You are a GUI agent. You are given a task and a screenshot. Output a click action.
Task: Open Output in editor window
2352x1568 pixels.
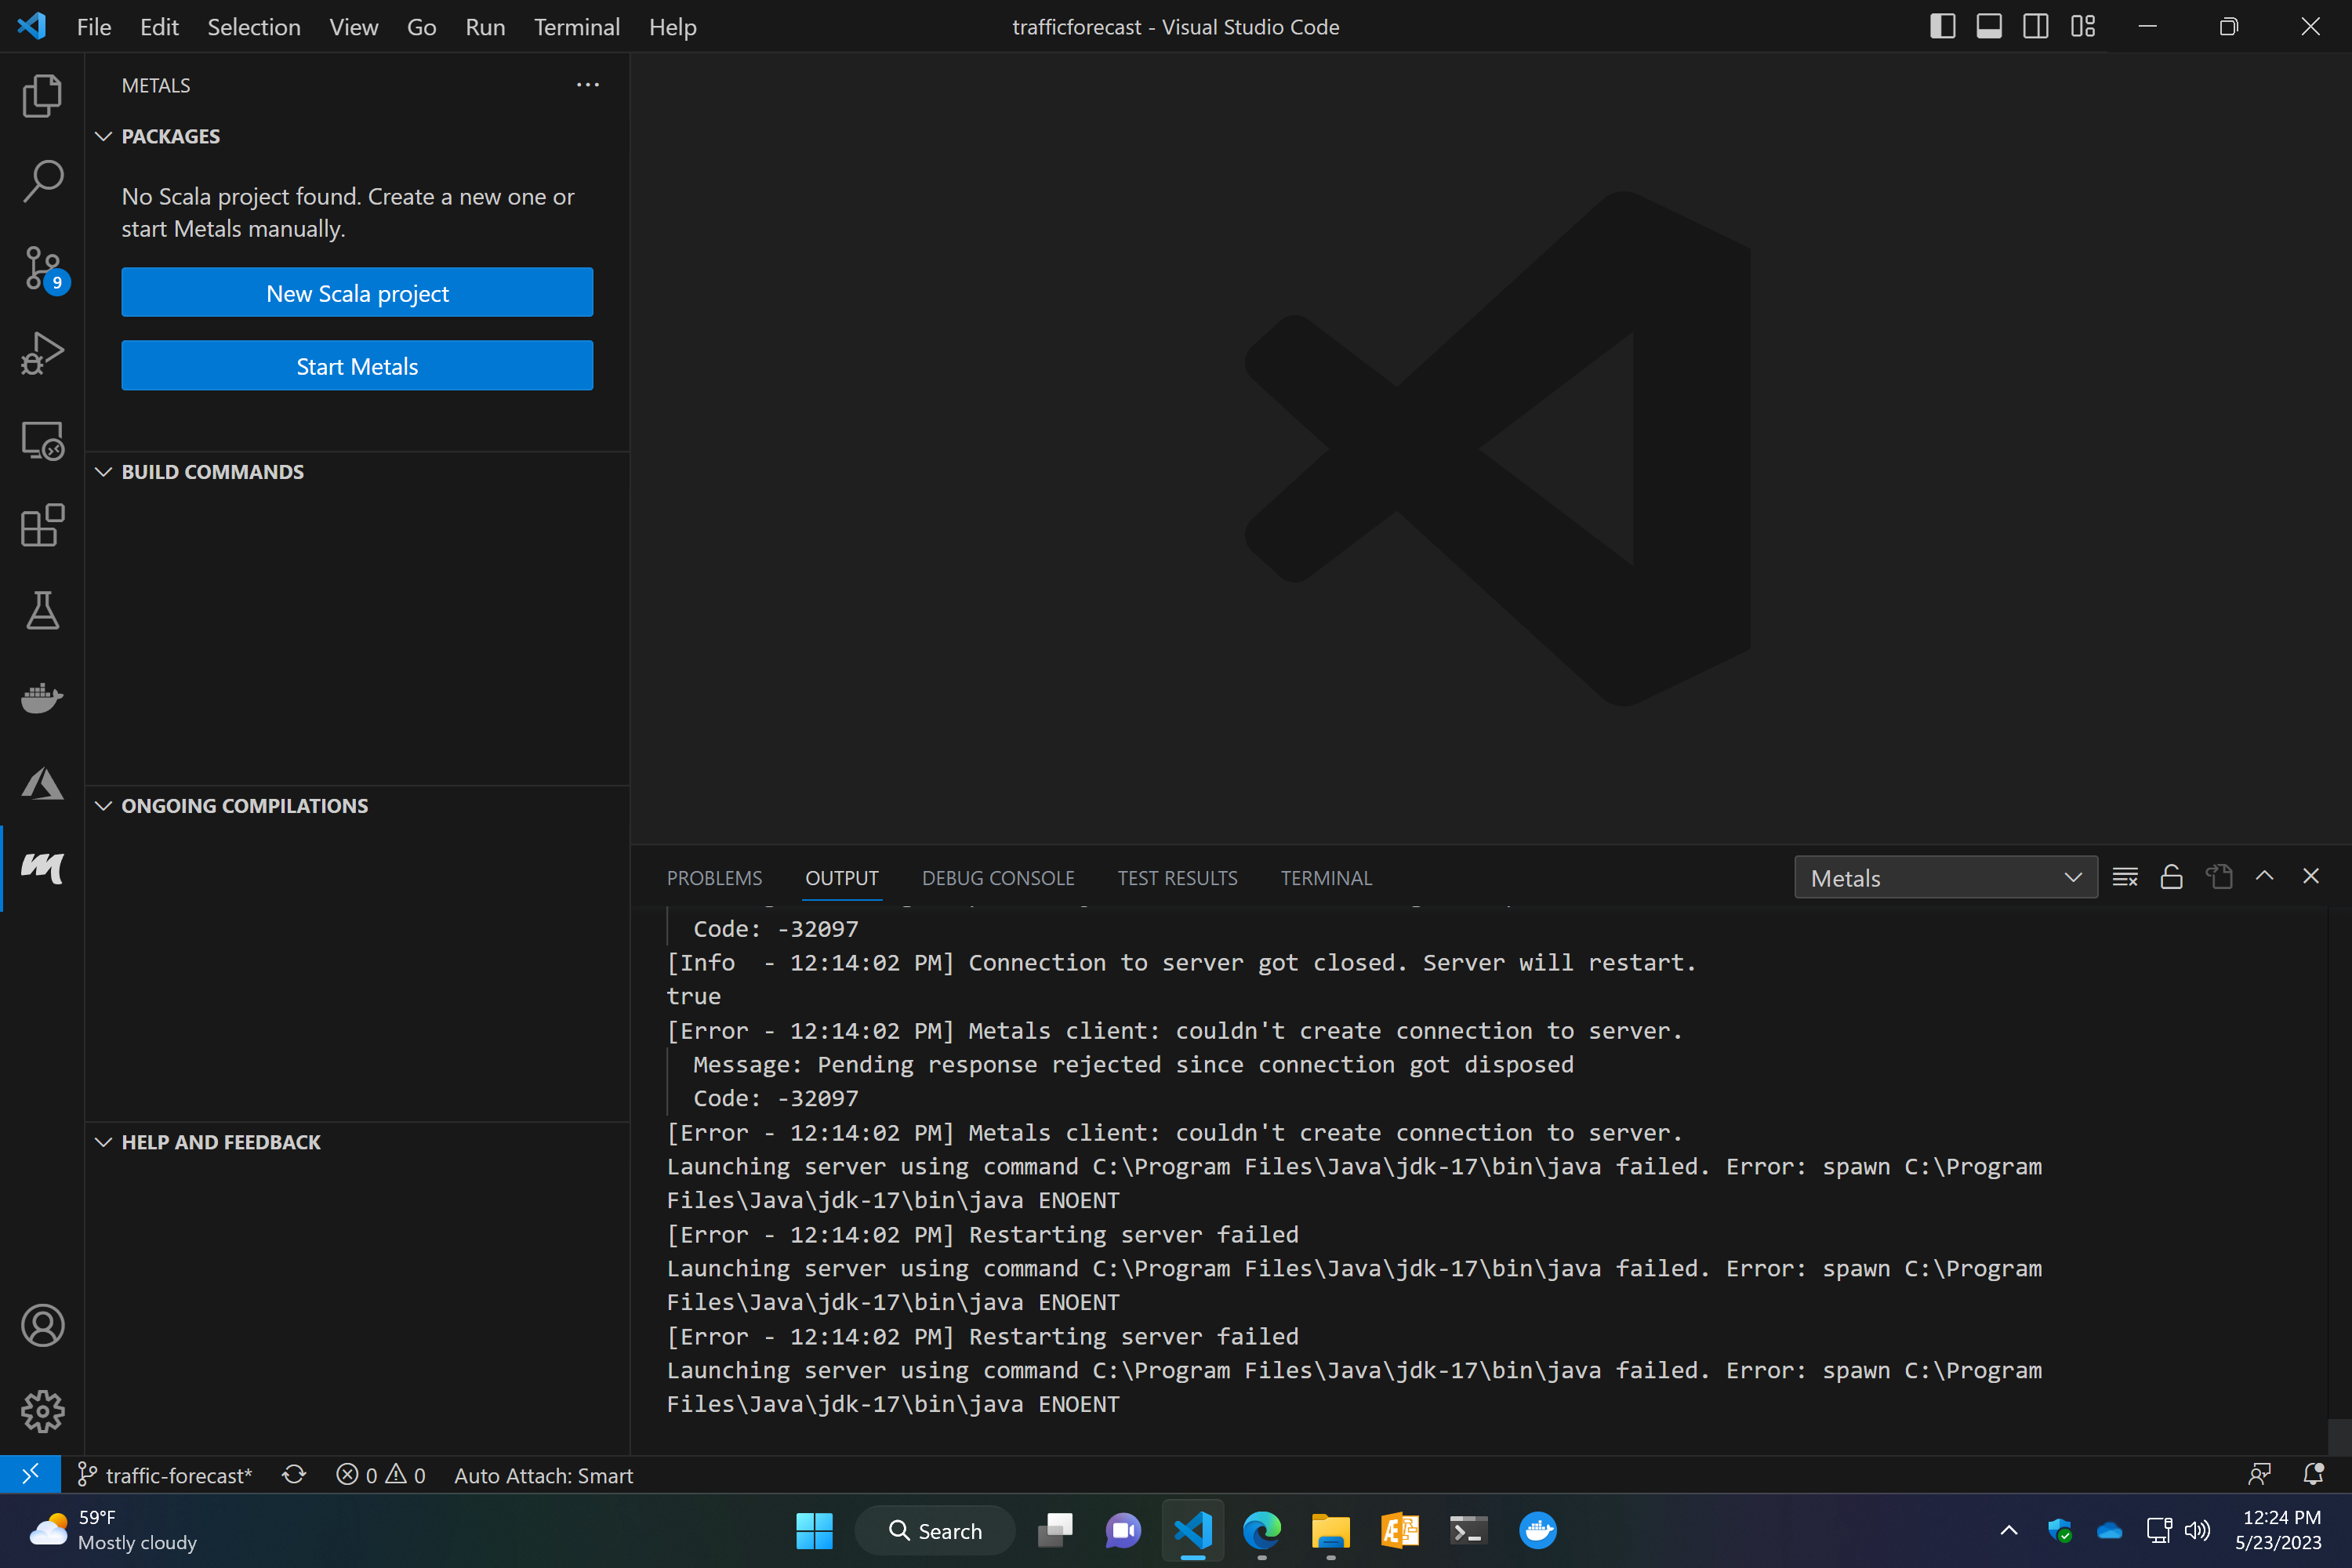point(2219,876)
